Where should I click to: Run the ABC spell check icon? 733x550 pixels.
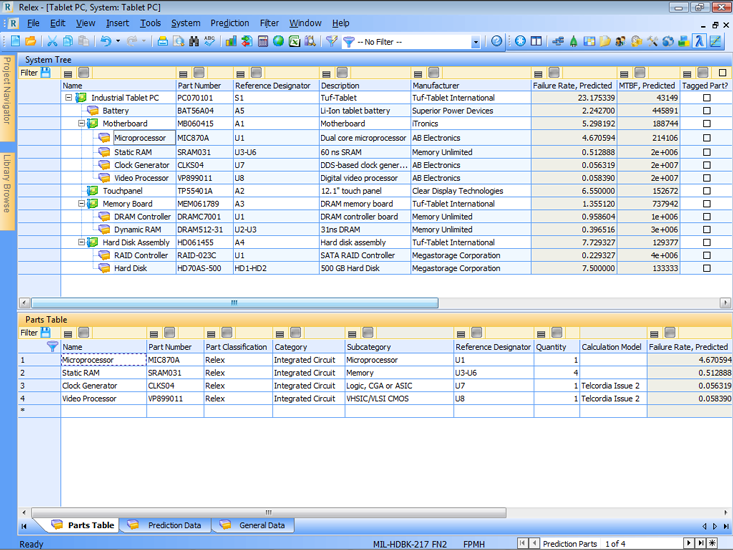point(209,41)
